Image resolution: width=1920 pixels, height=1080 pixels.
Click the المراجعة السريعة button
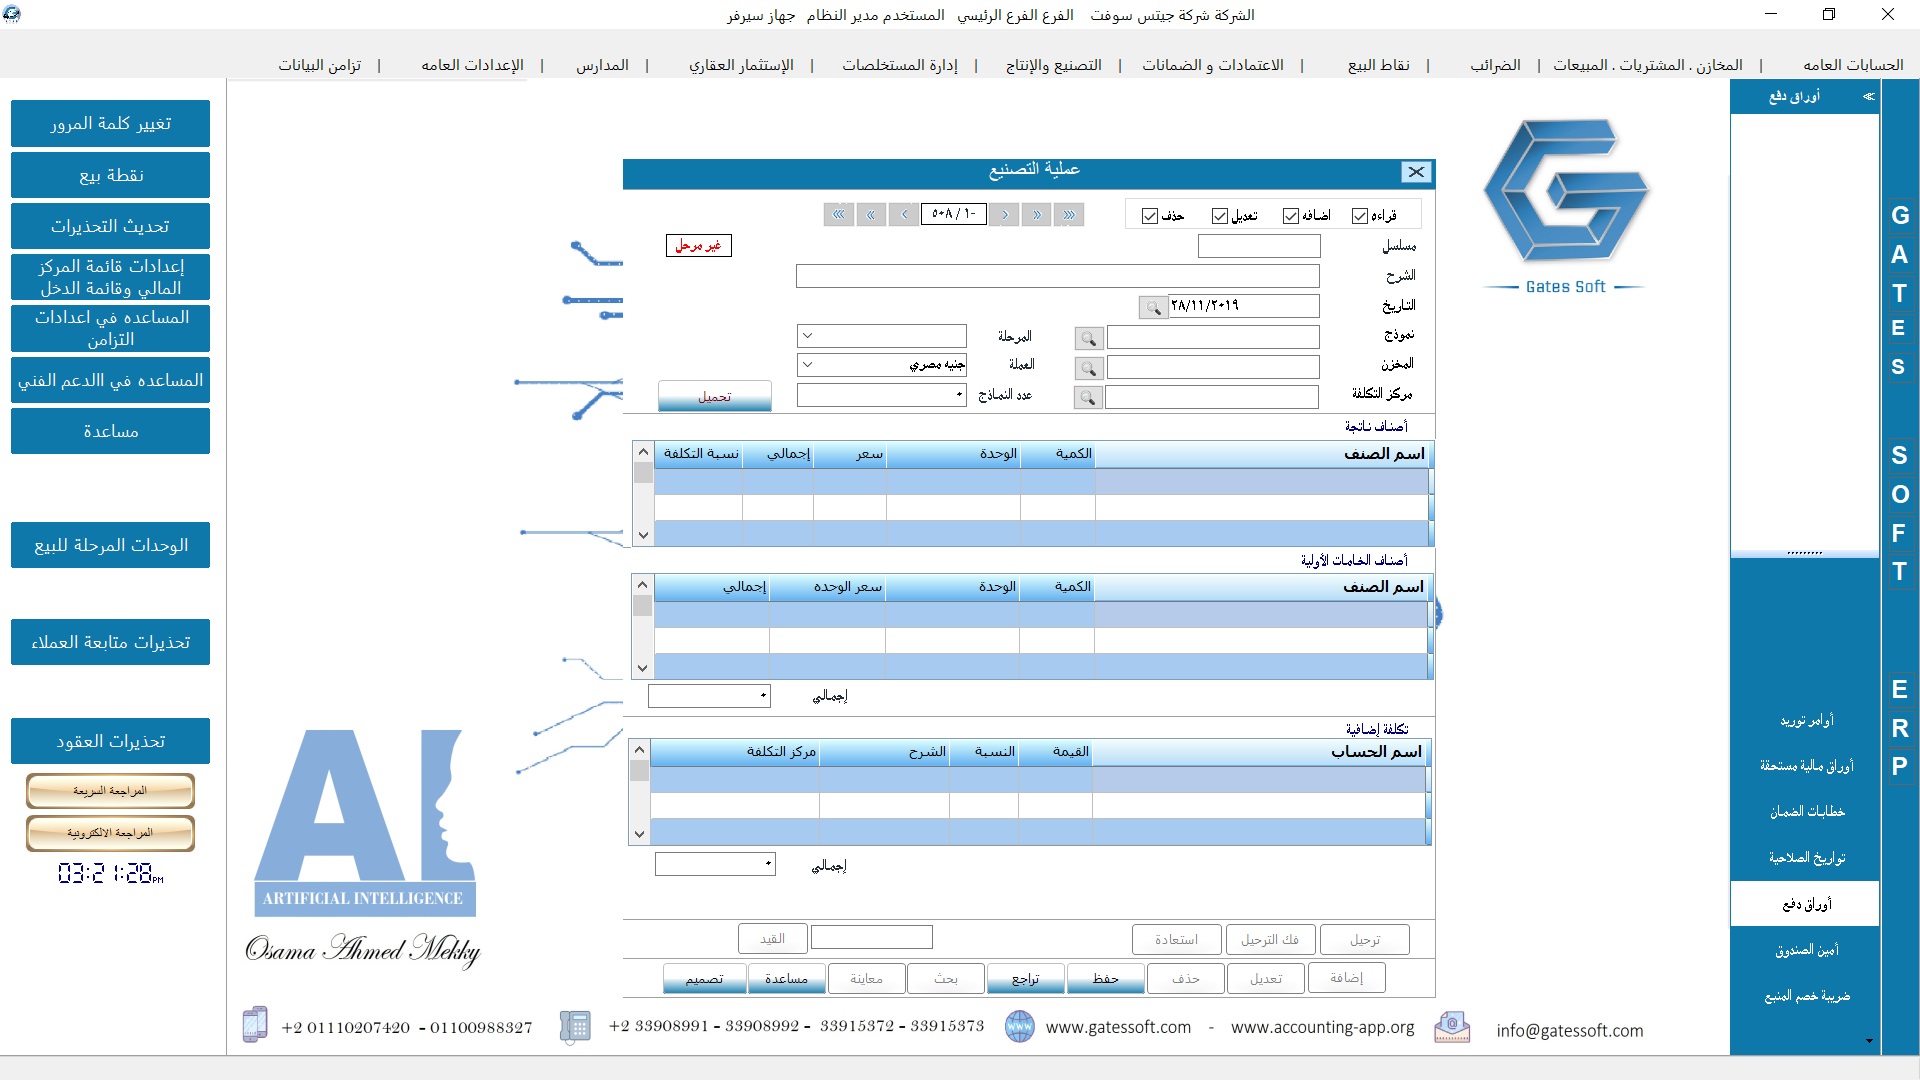tap(110, 791)
